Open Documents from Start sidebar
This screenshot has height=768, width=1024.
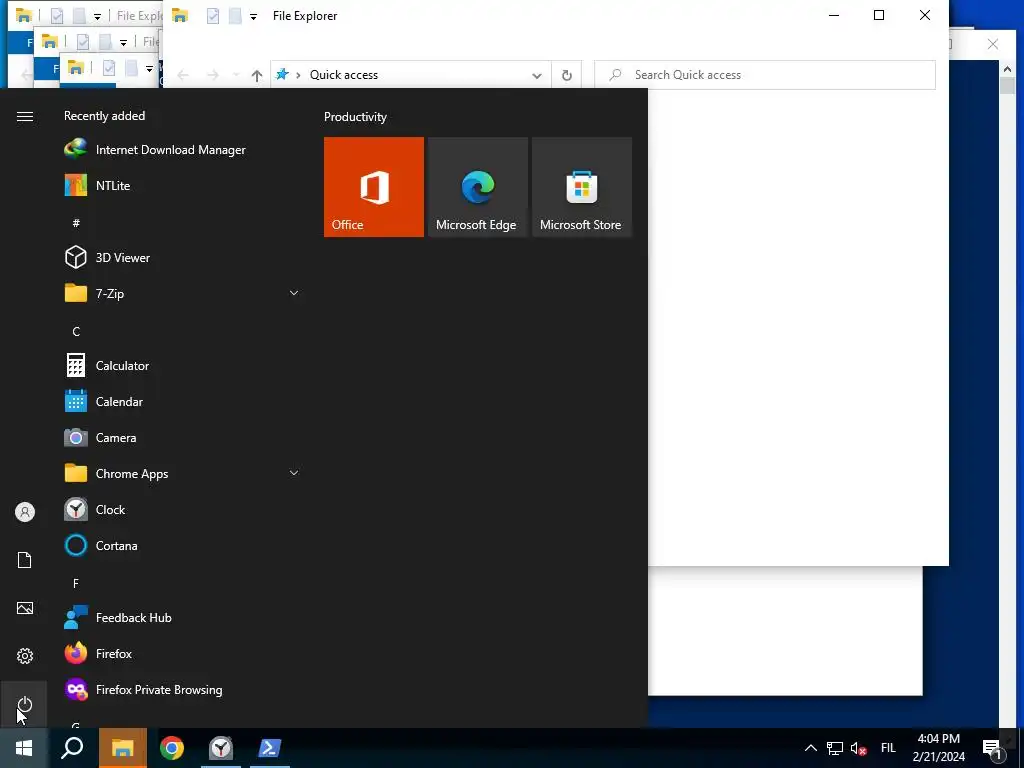[25, 560]
